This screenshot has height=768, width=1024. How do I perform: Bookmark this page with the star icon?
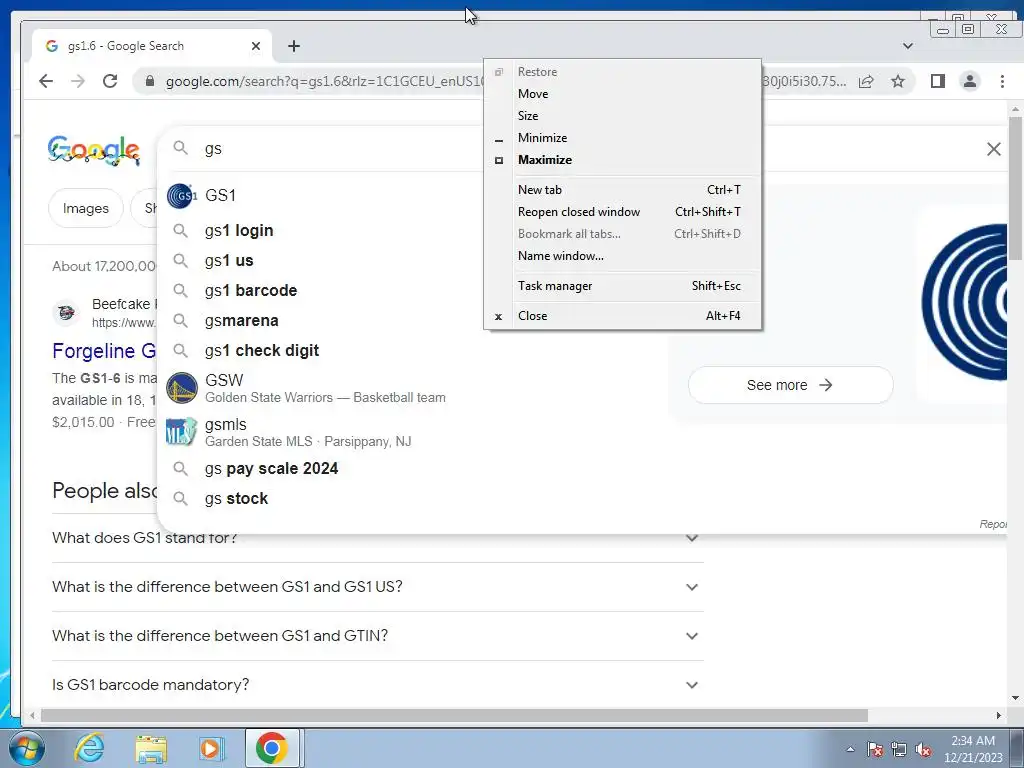tap(898, 81)
